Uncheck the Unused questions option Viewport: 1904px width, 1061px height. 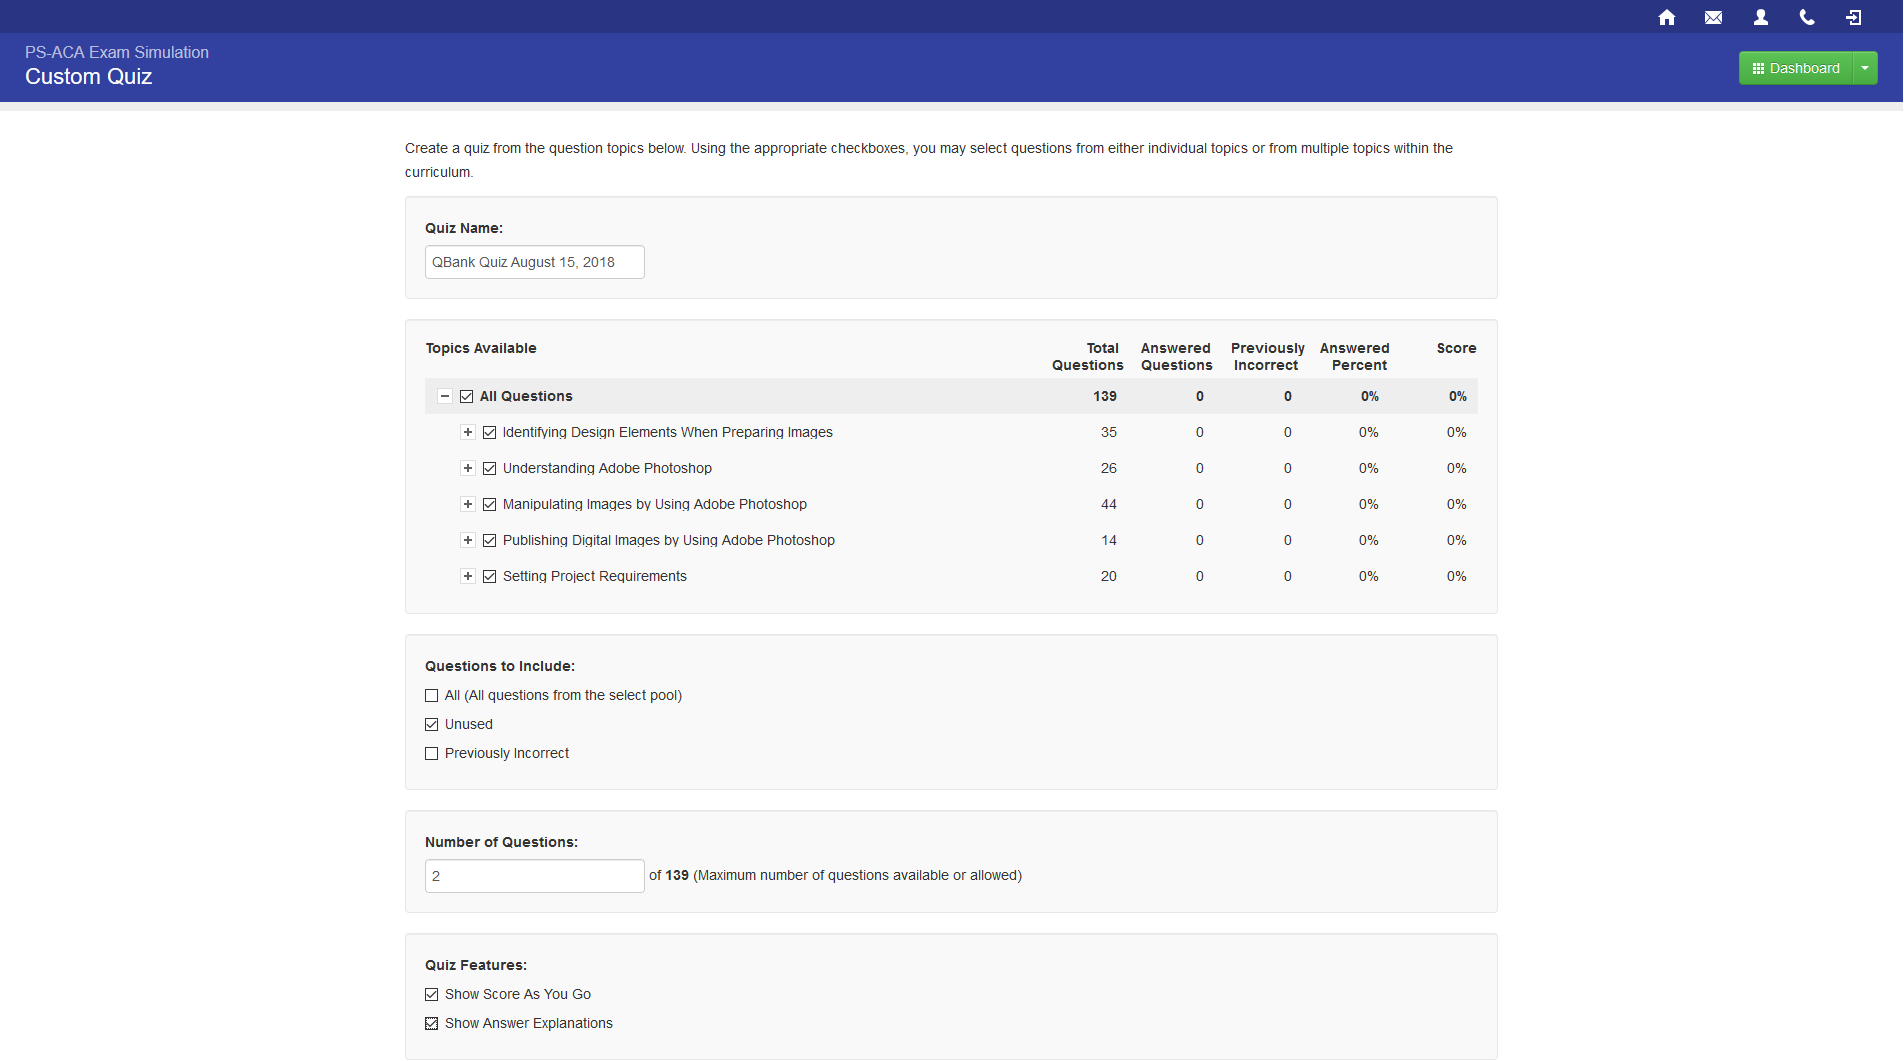pos(432,724)
